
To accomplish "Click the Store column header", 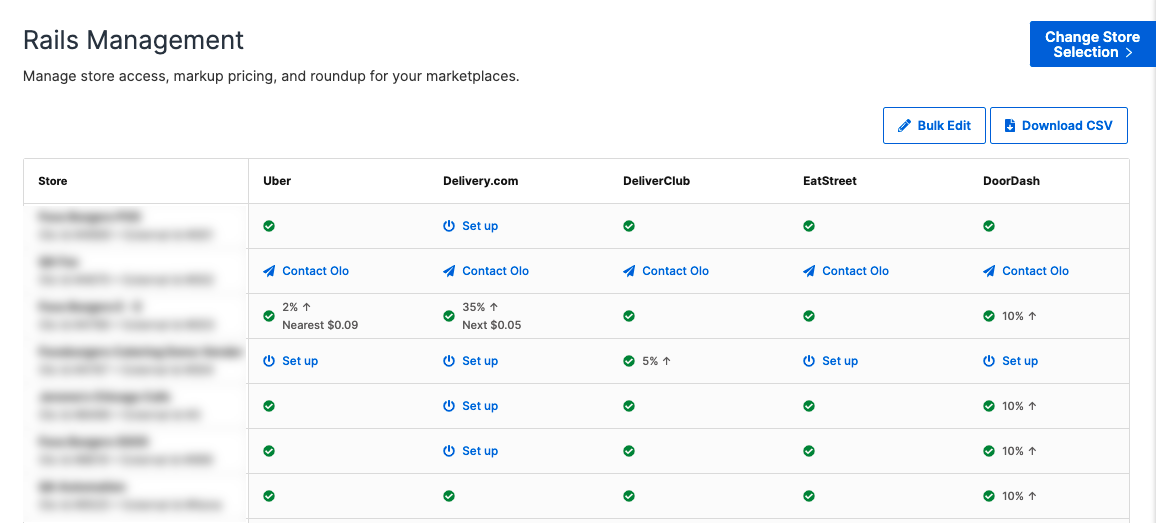I will pyautogui.click(x=53, y=181).
